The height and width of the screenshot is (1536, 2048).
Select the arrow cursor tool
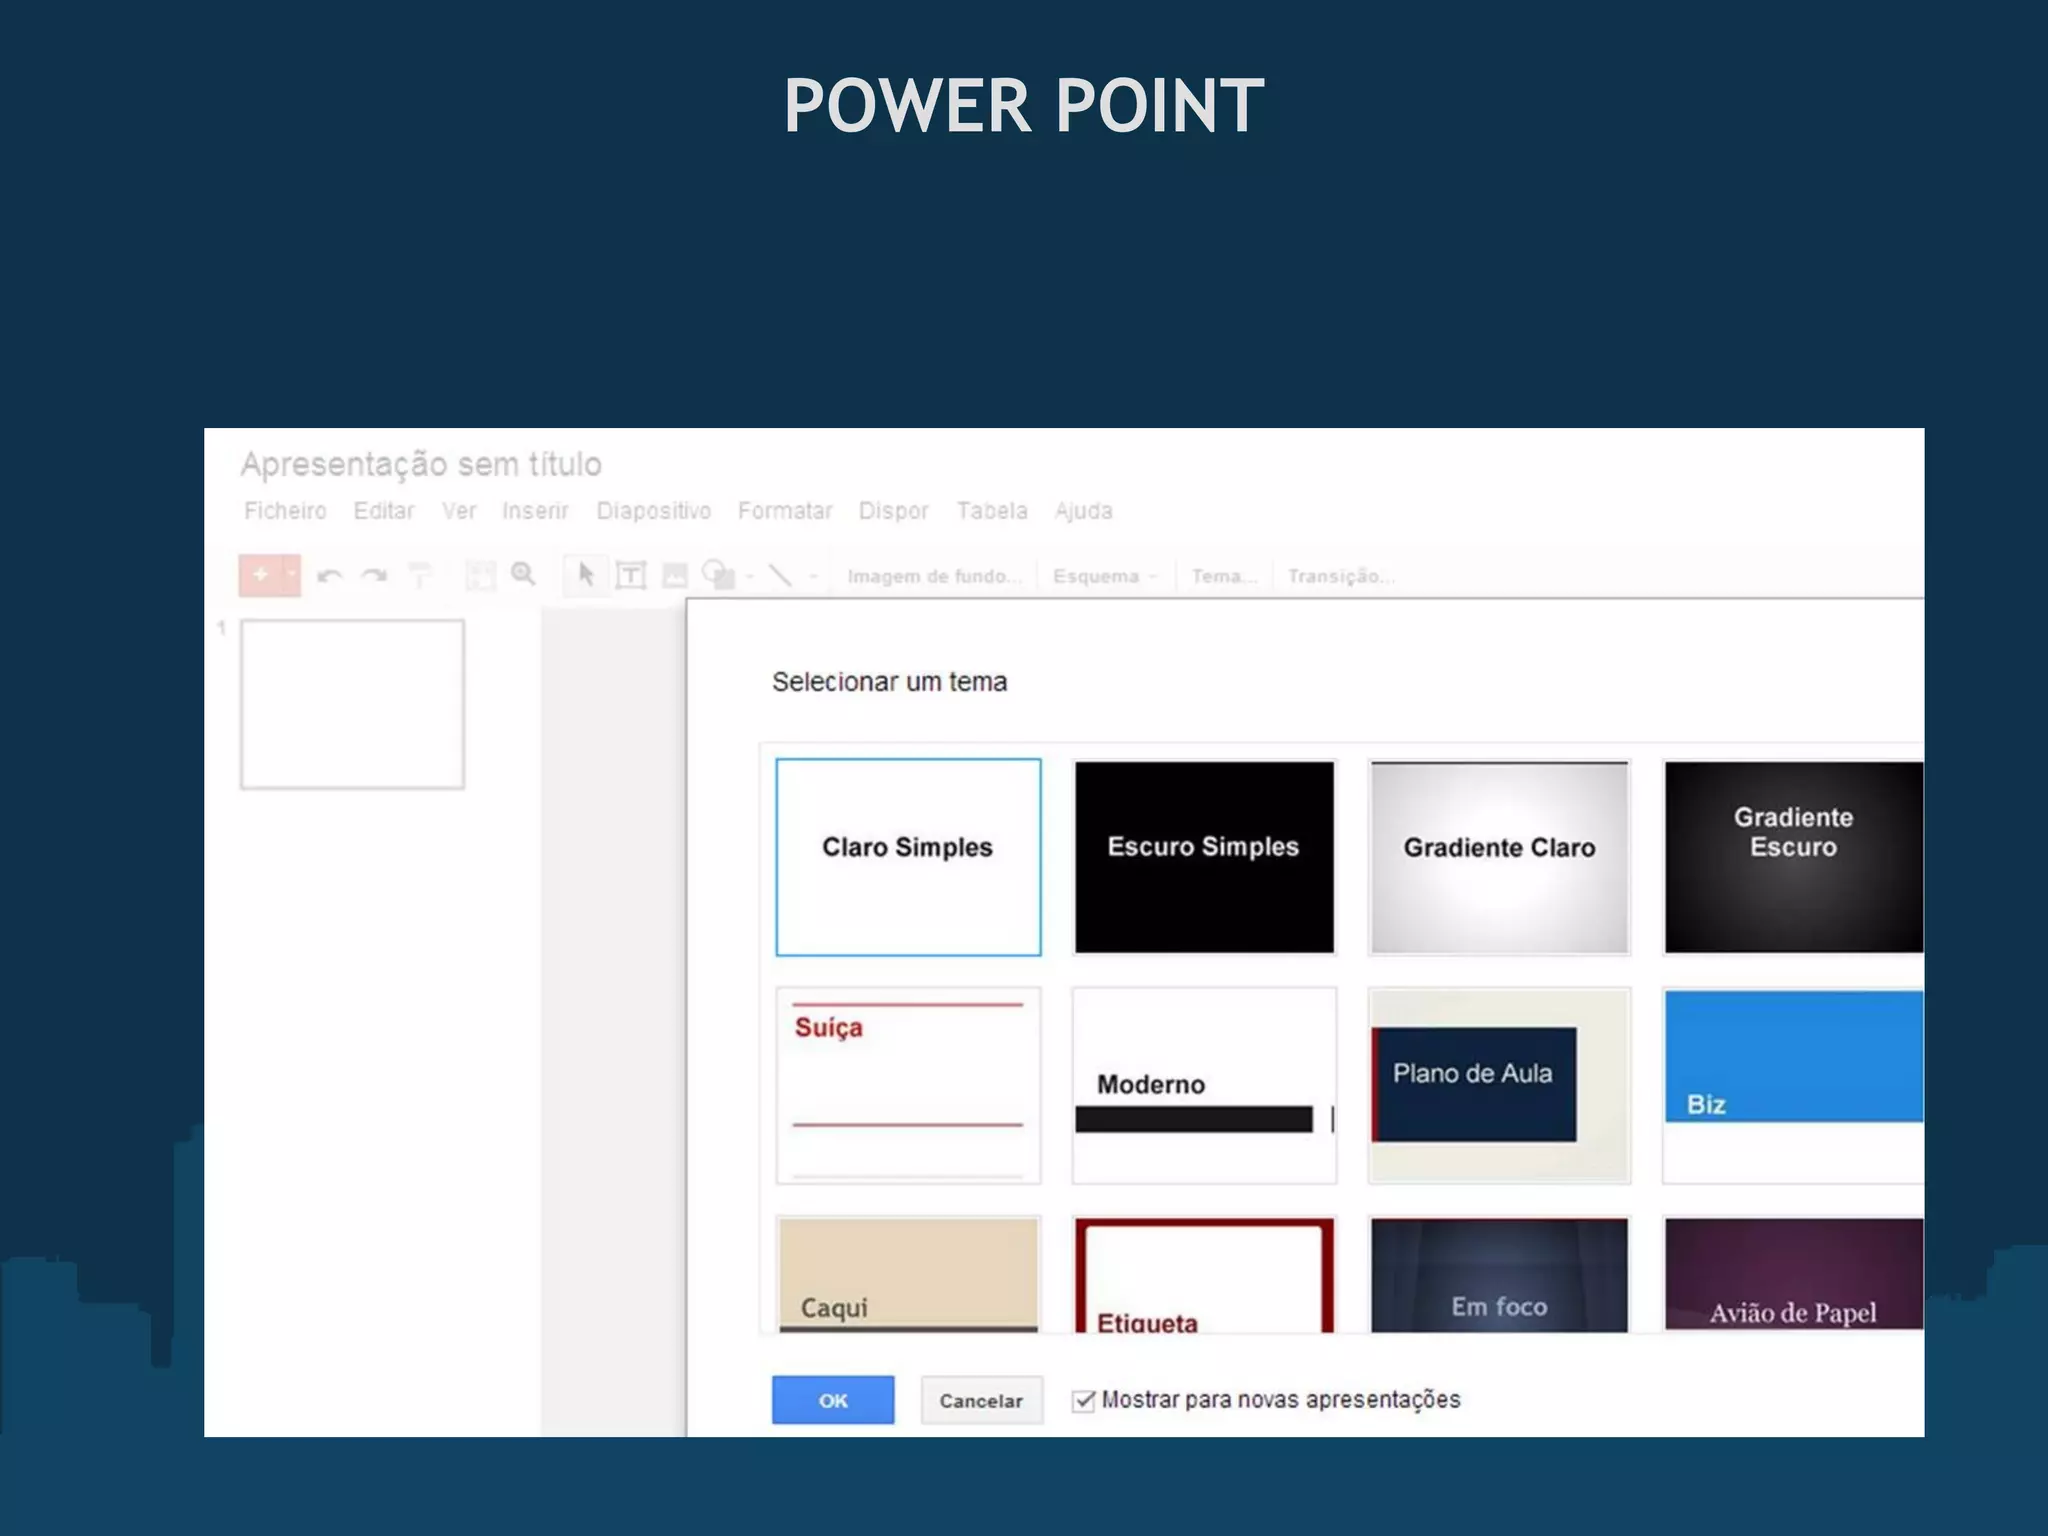pyautogui.click(x=586, y=575)
